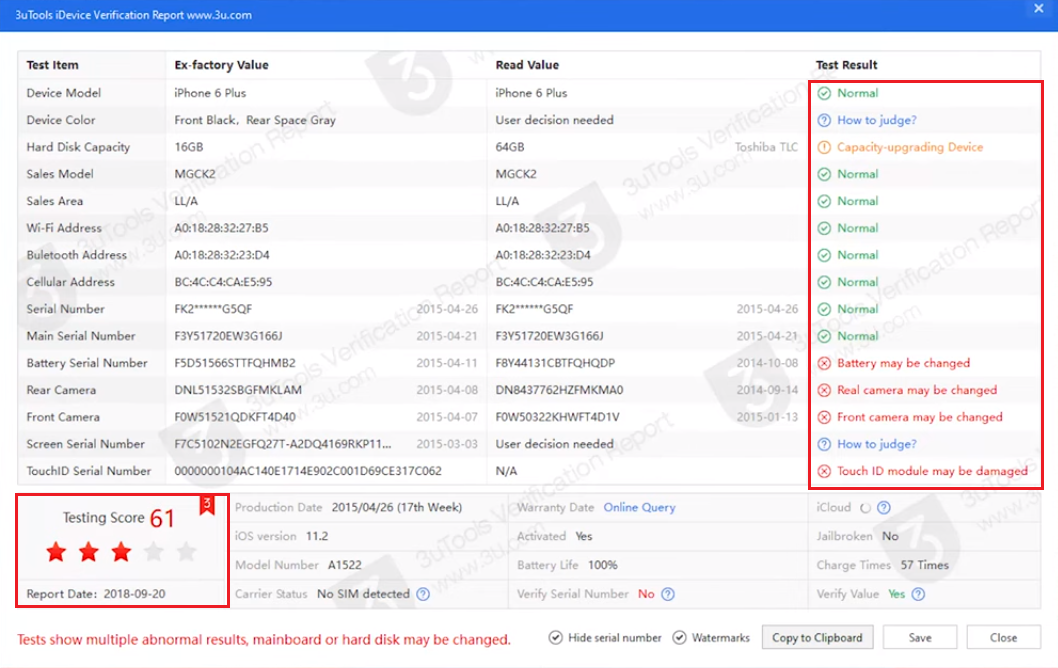1058x668 pixels.
Task: Click the Touch ID module damaged error icon
Action: tap(824, 471)
